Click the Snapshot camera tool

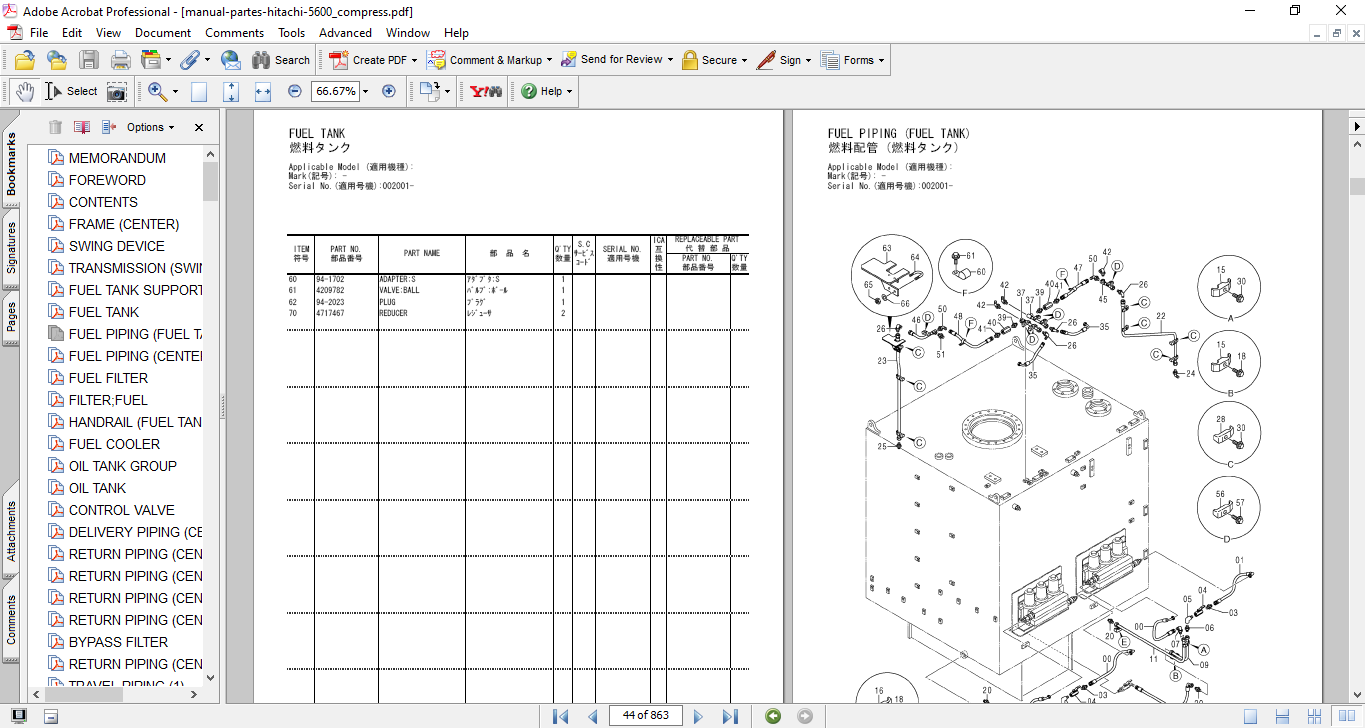117,91
